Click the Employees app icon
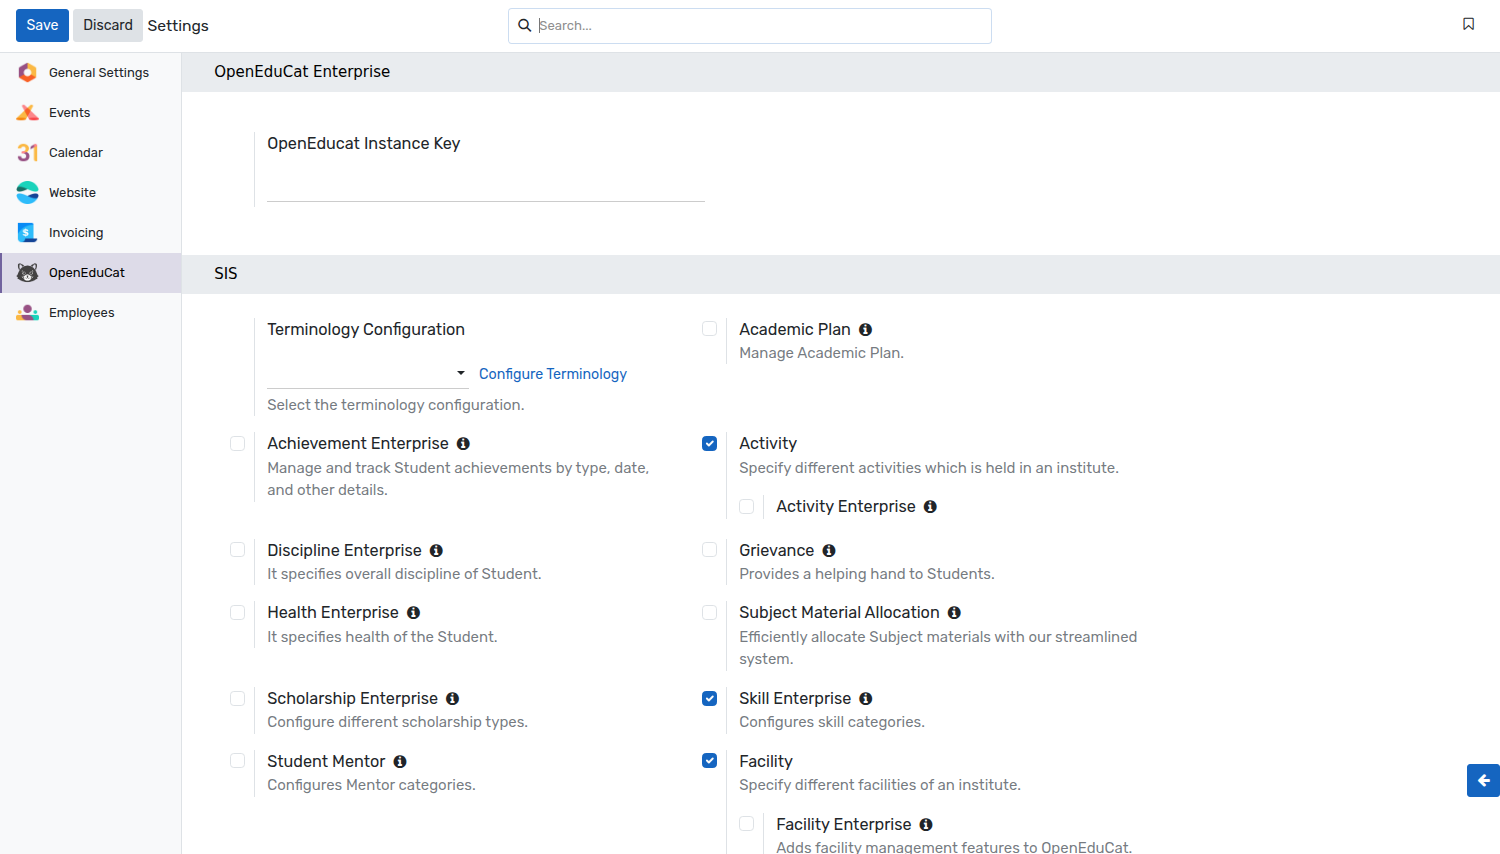 coord(28,312)
